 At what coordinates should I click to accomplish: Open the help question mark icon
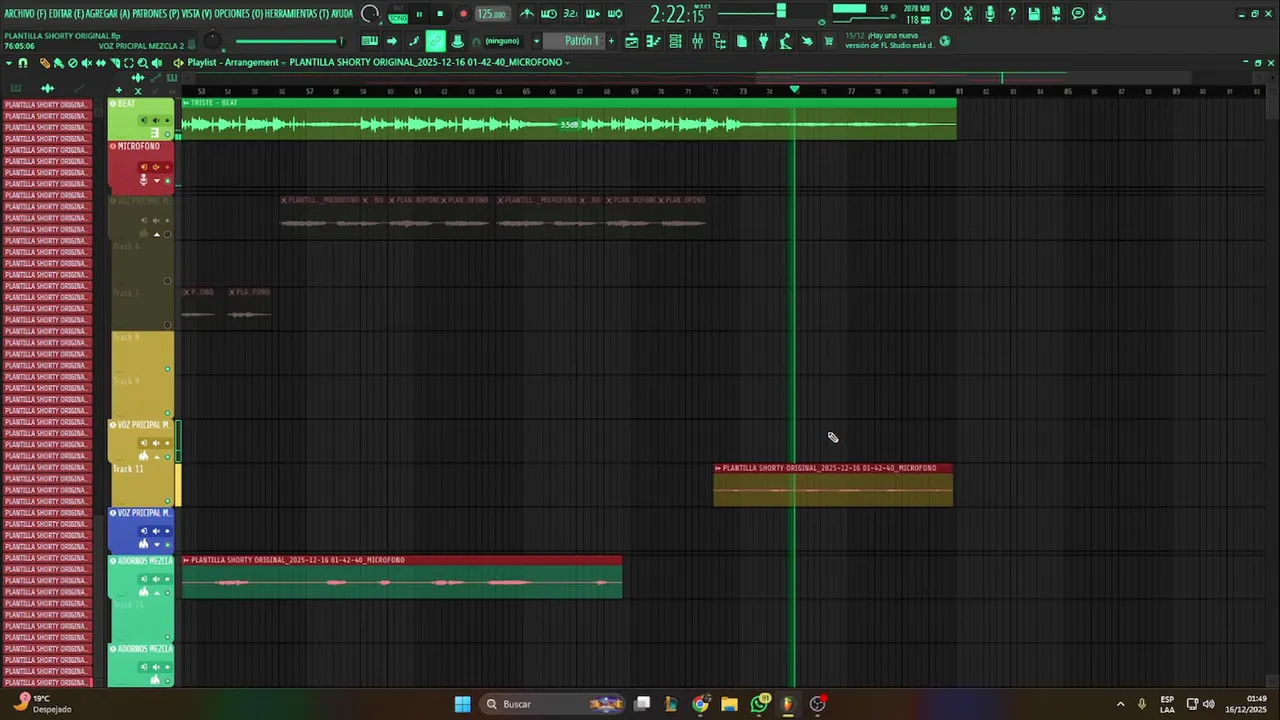(x=1012, y=14)
